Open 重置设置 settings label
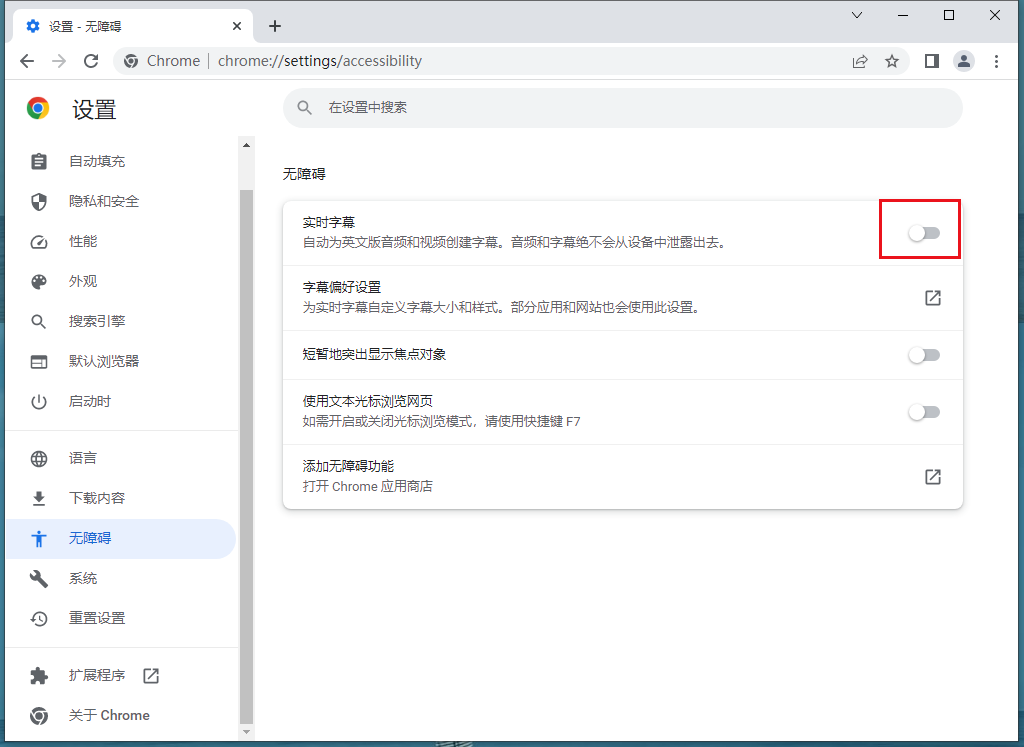The width and height of the screenshot is (1024, 747). (x=97, y=618)
